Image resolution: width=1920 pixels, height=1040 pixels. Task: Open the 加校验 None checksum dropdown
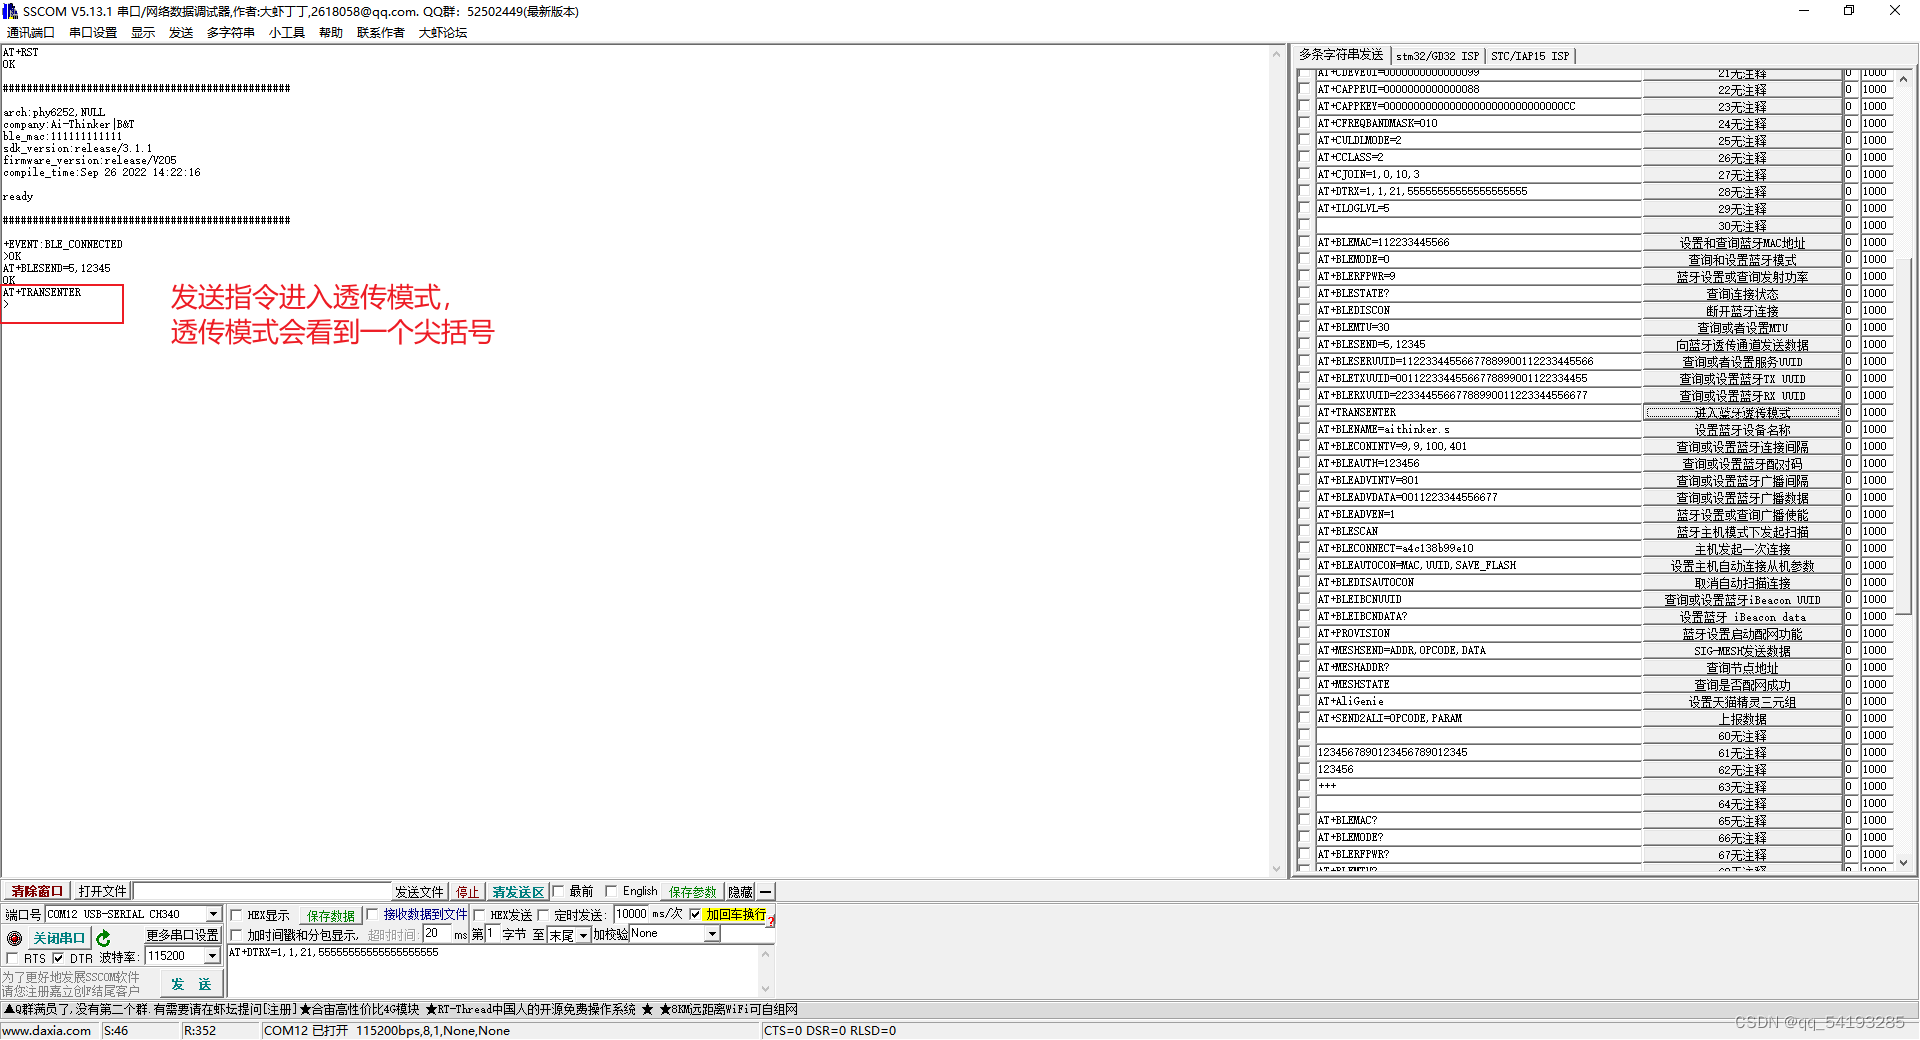[x=712, y=934]
